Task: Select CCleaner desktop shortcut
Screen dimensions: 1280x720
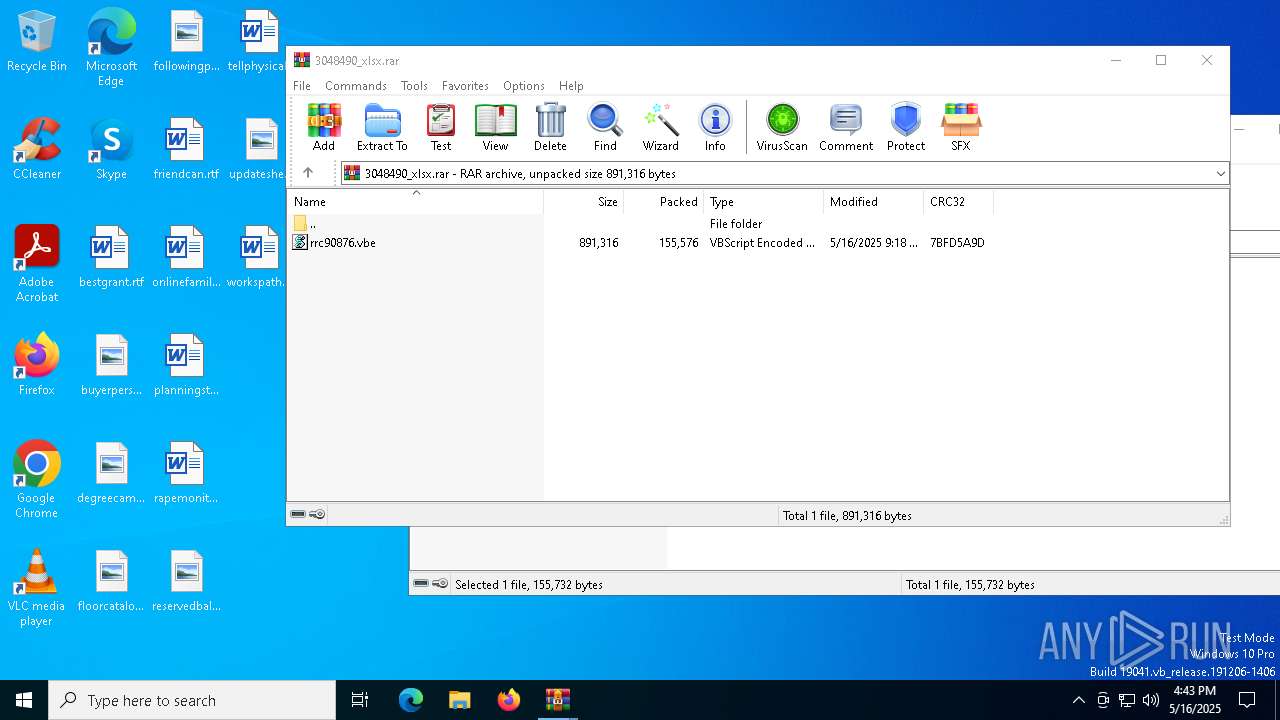Action: click(x=37, y=149)
